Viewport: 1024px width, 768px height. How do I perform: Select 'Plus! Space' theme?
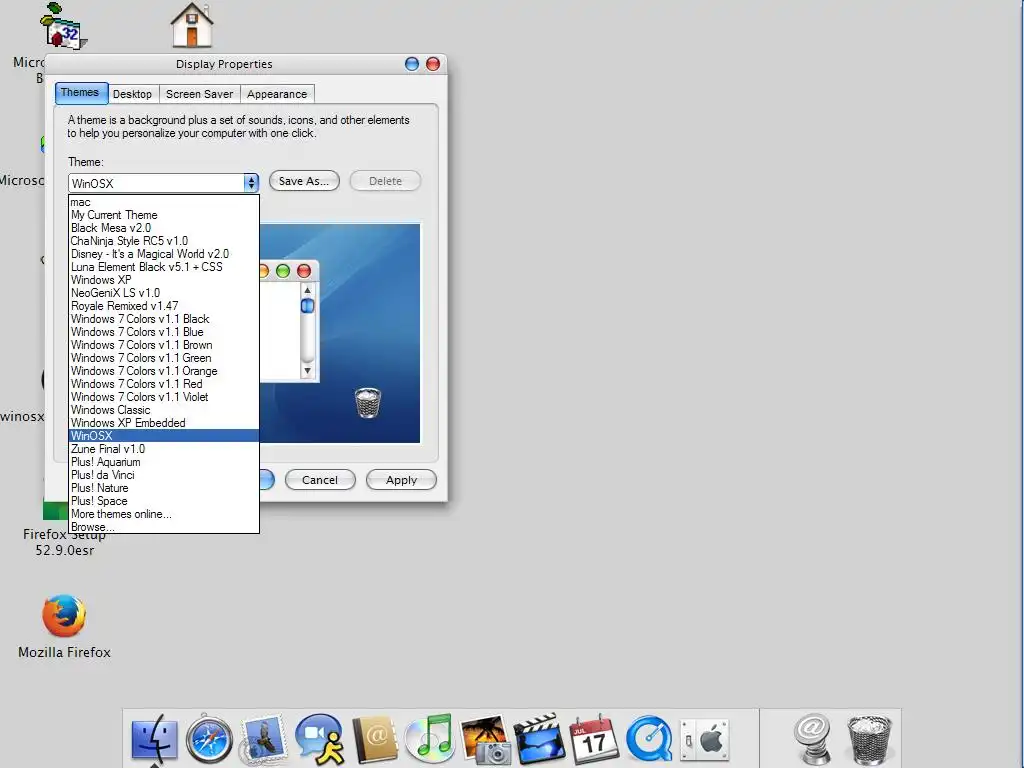click(x=164, y=501)
